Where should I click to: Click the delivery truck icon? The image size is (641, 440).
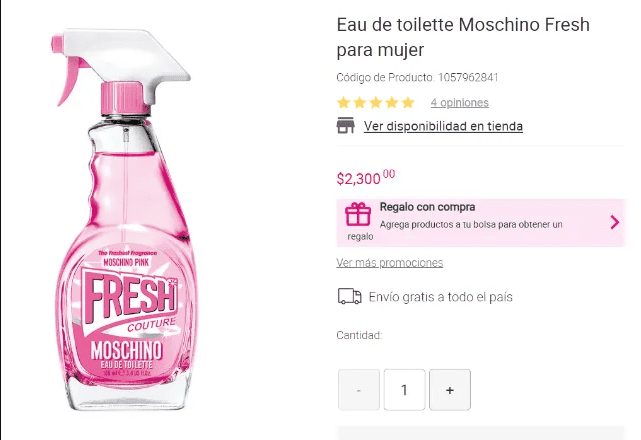click(x=349, y=296)
